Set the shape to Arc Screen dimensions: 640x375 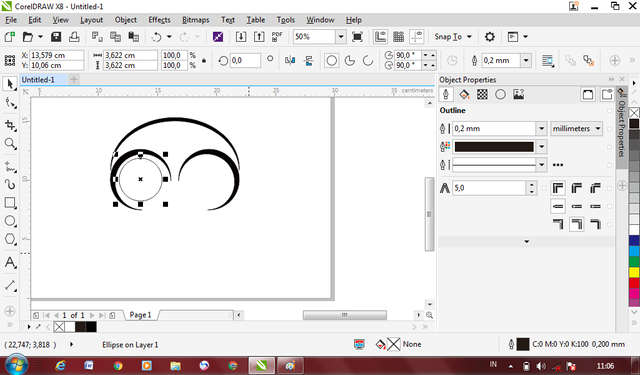pyautogui.click(x=368, y=61)
